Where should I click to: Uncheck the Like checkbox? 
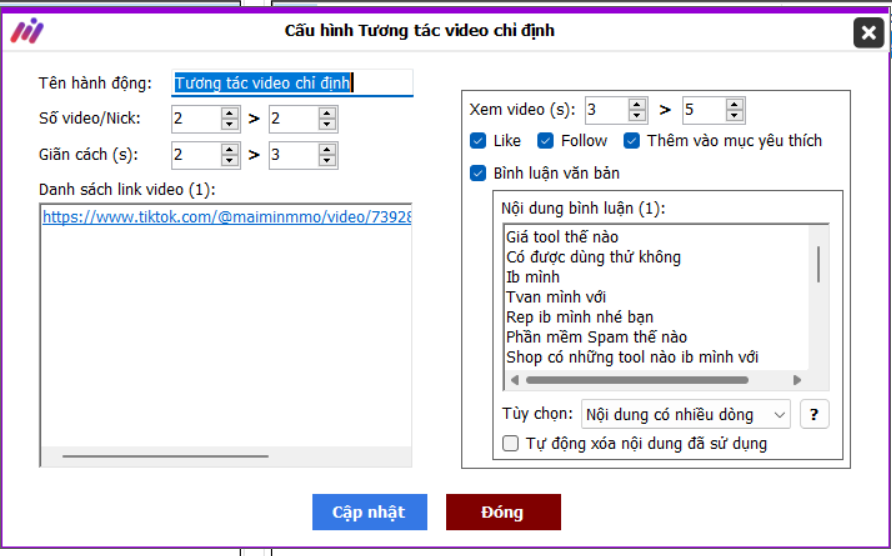coord(478,141)
